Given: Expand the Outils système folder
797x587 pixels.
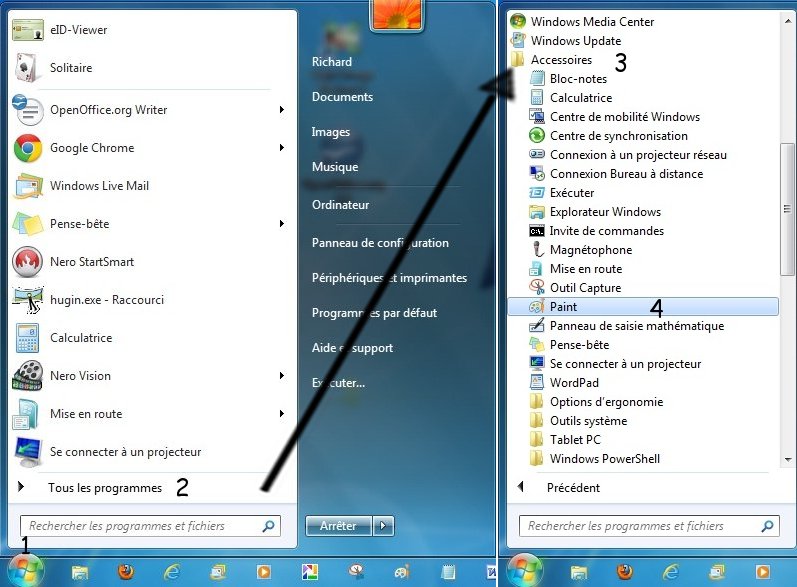Looking at the screenshot, I should [x=578, y=421].
